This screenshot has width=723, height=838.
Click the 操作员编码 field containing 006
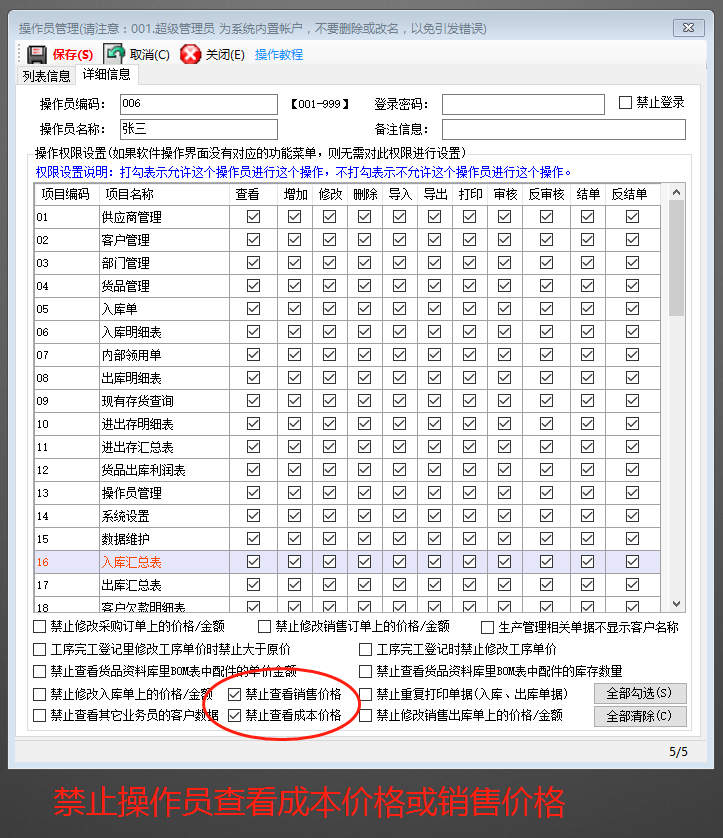(199, 104)
